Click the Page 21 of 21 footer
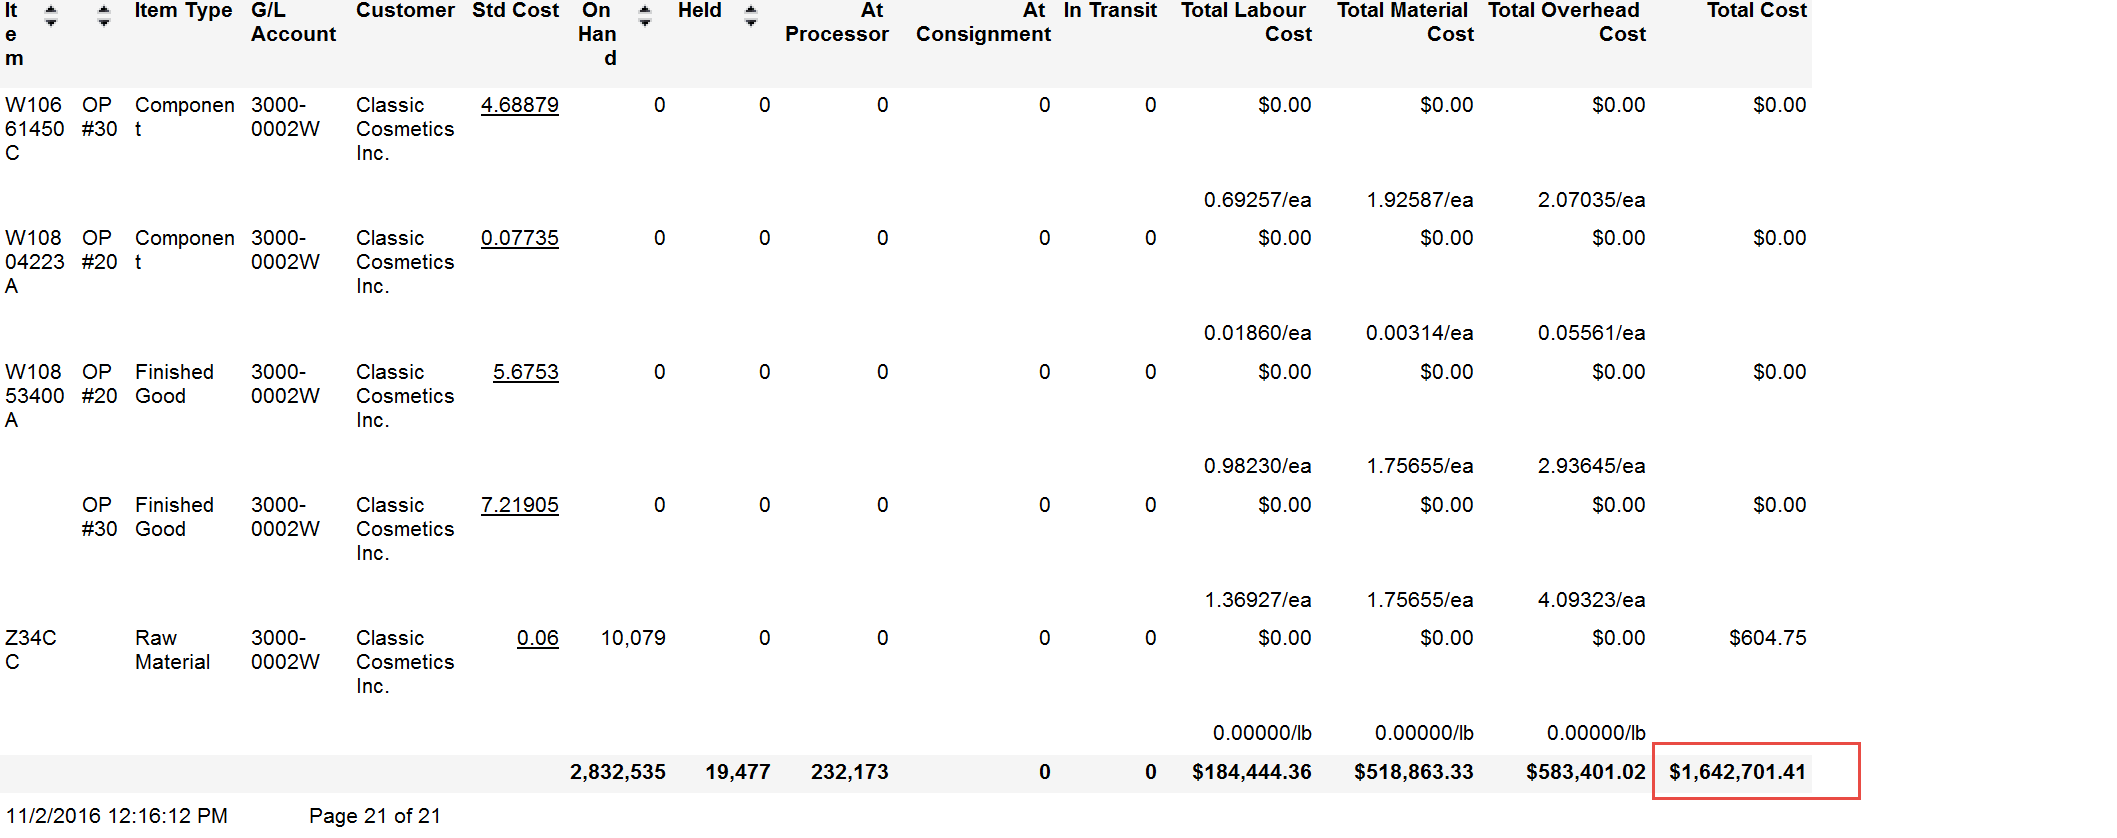2117x838 pixels. pyautogui.click(x=374, y=816)
